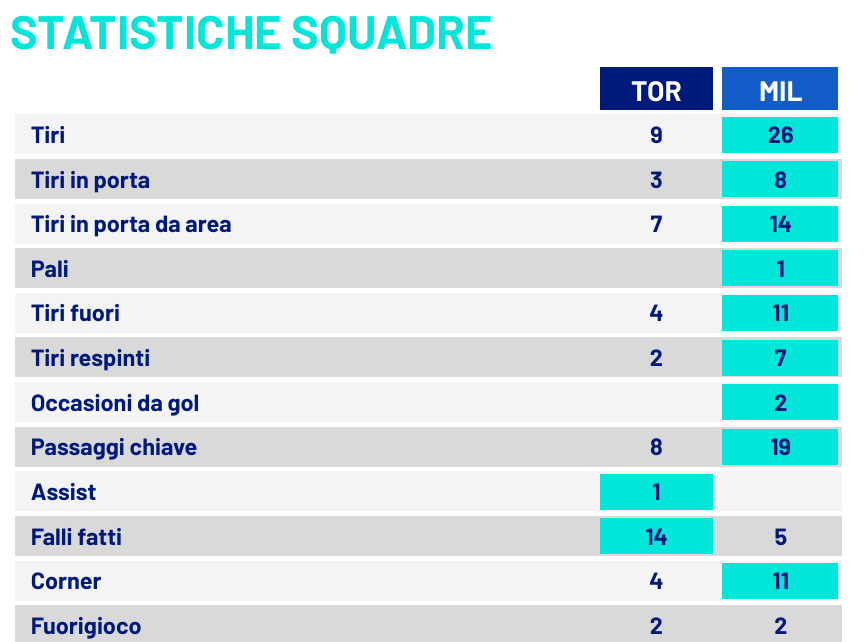Click the Fuorigioco row label
This screenshot has height=642, width=865.
[86, 627]
